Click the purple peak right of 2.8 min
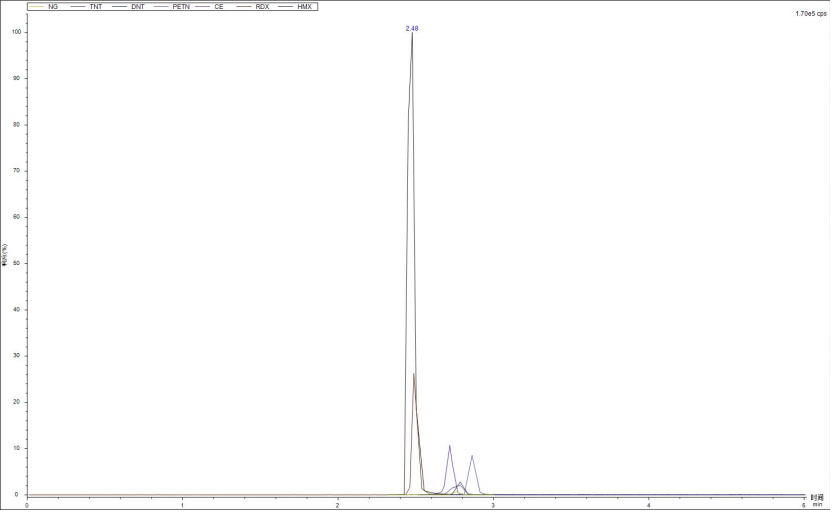The image size is (833, 512). click(x=472, y=456)
